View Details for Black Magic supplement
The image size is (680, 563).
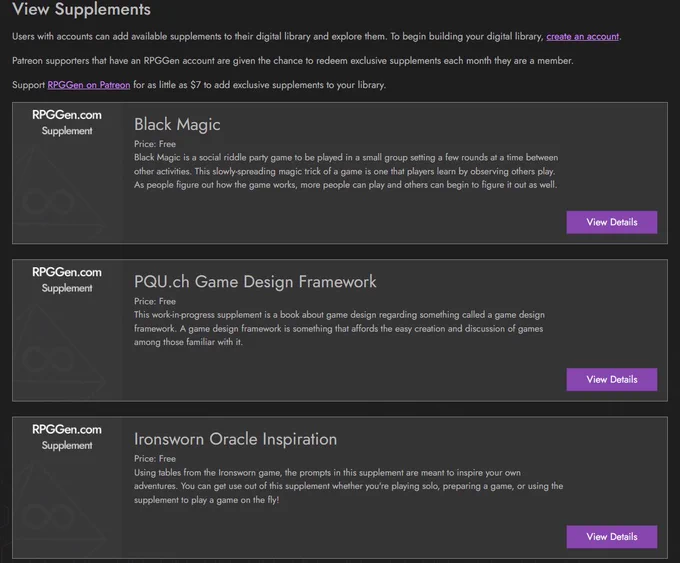[611, 222]
